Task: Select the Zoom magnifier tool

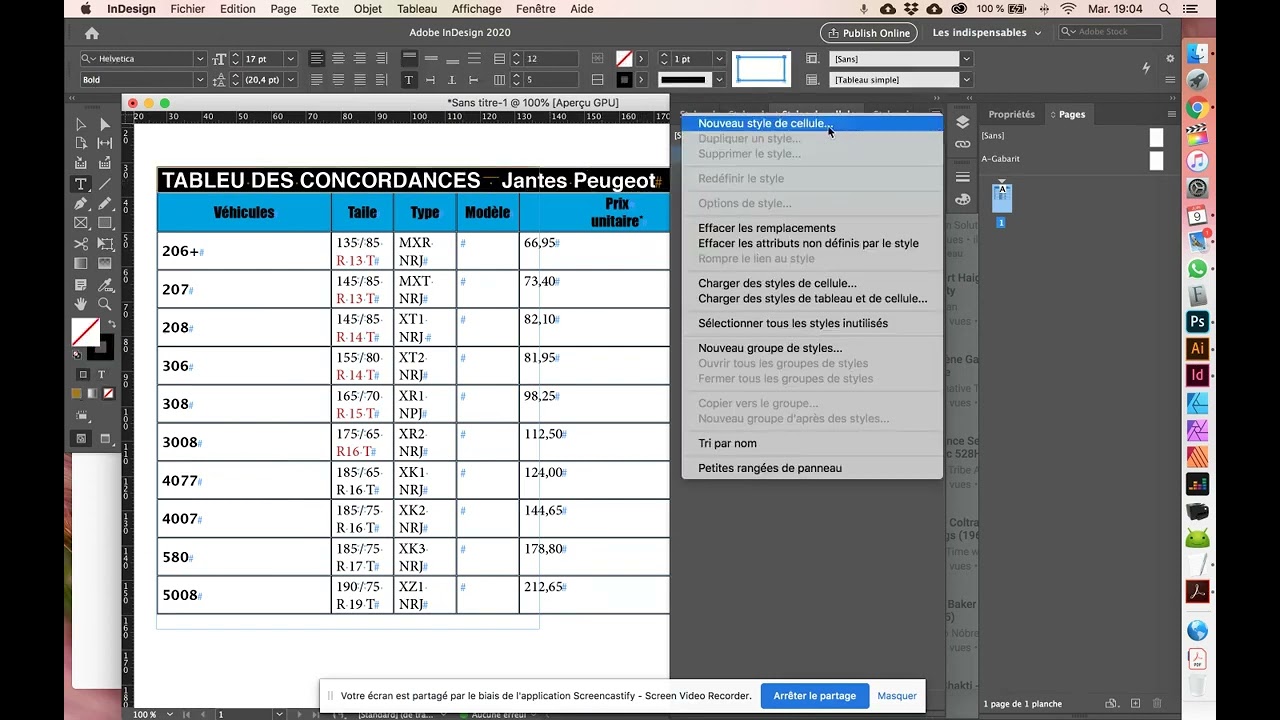Action: [105, 304]
